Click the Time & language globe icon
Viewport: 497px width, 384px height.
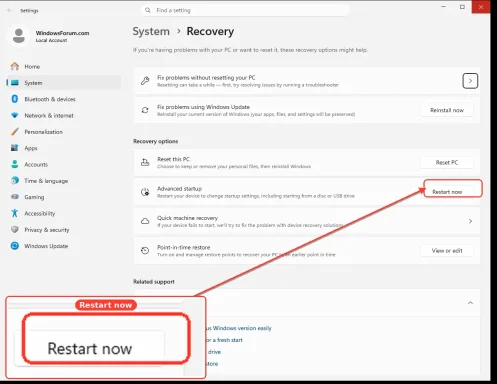click(15, 180)
